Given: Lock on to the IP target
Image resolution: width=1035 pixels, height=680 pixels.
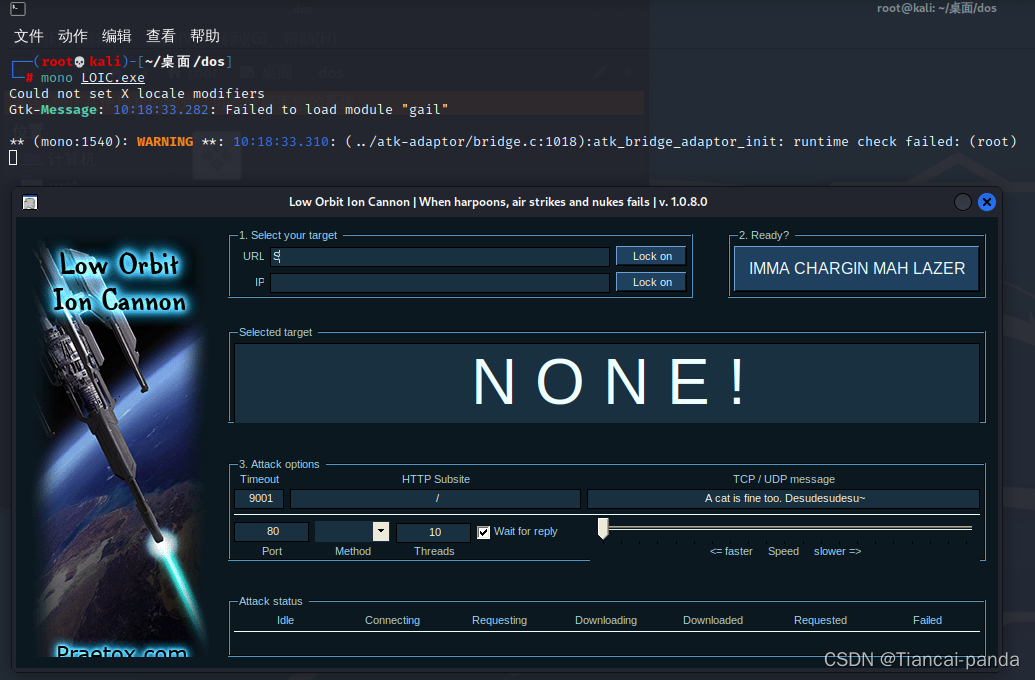Looking at the screenshot, I should (x=651, y=282).
